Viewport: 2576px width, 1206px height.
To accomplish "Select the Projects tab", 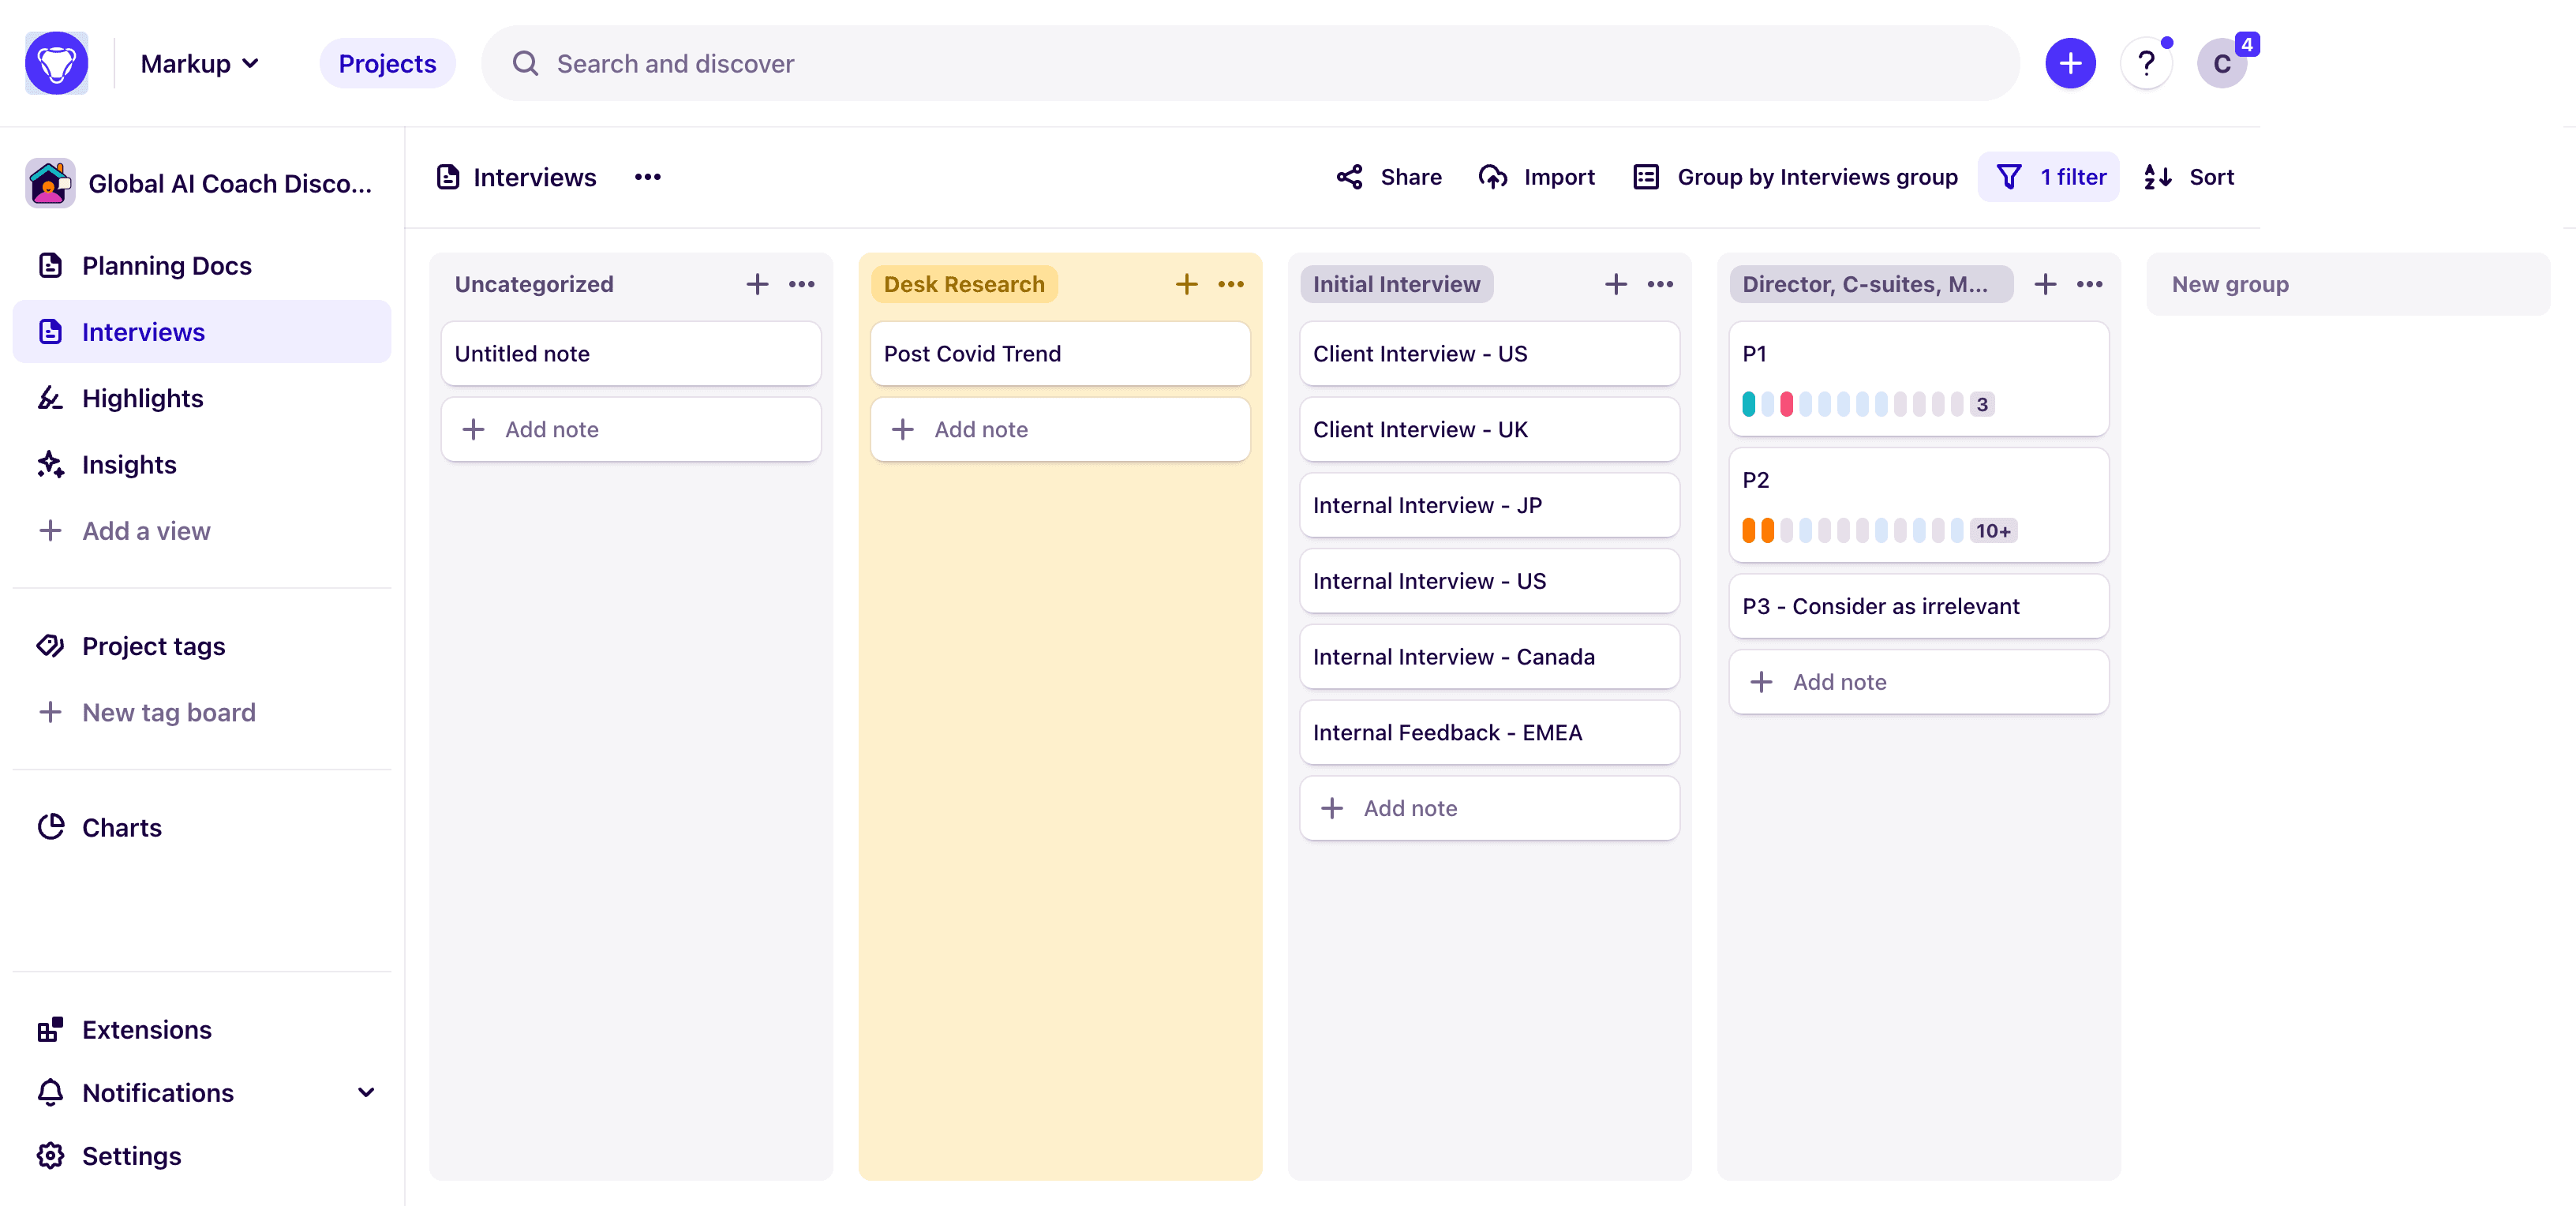I will (x=387, y=64).
